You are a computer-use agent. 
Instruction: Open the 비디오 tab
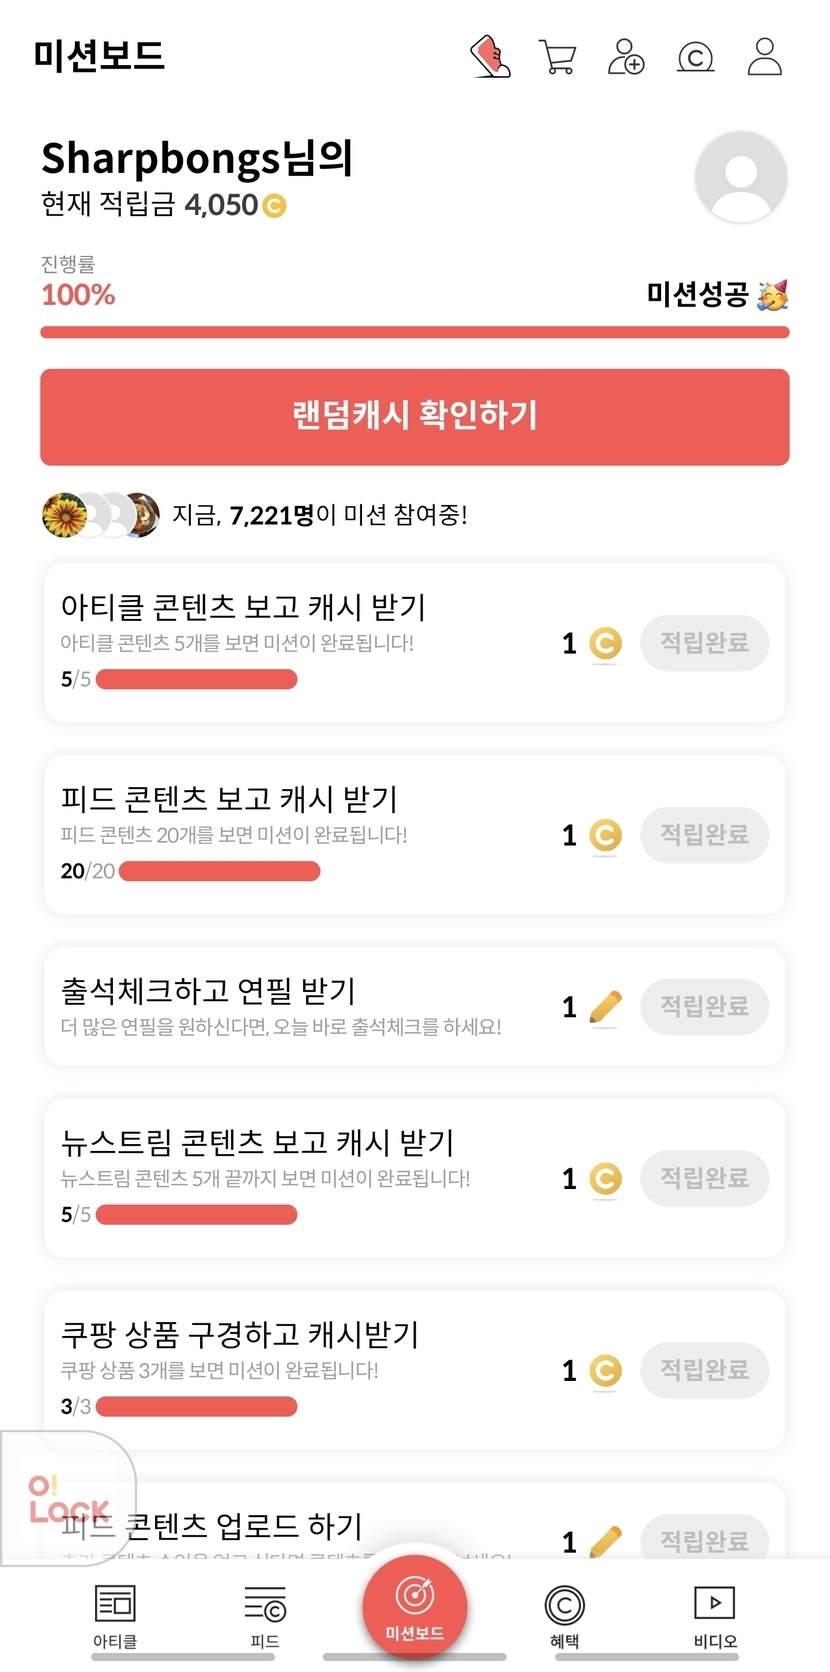pyautogui.click(x=715, y=1616)
